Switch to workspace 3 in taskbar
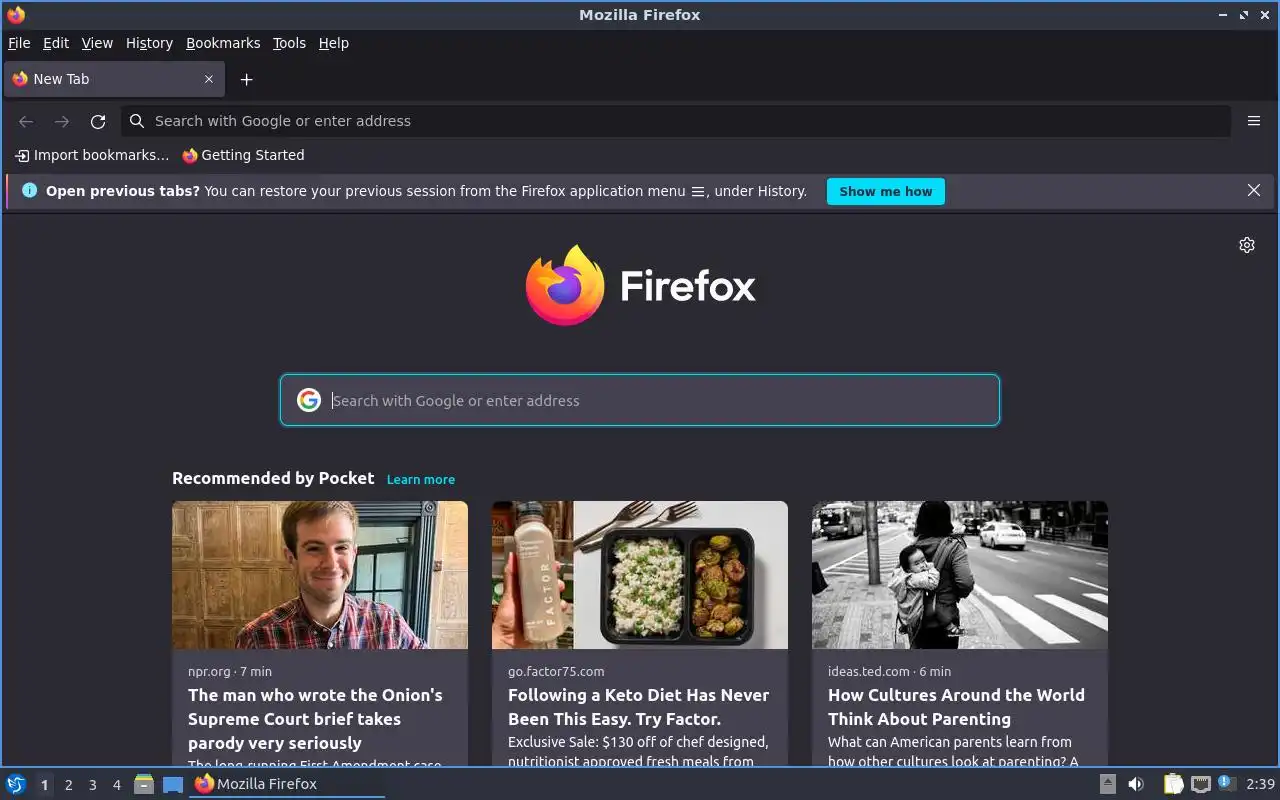The height and width of the screenshot is (800, 1280). pyautogui.click(x=92, y=785)
